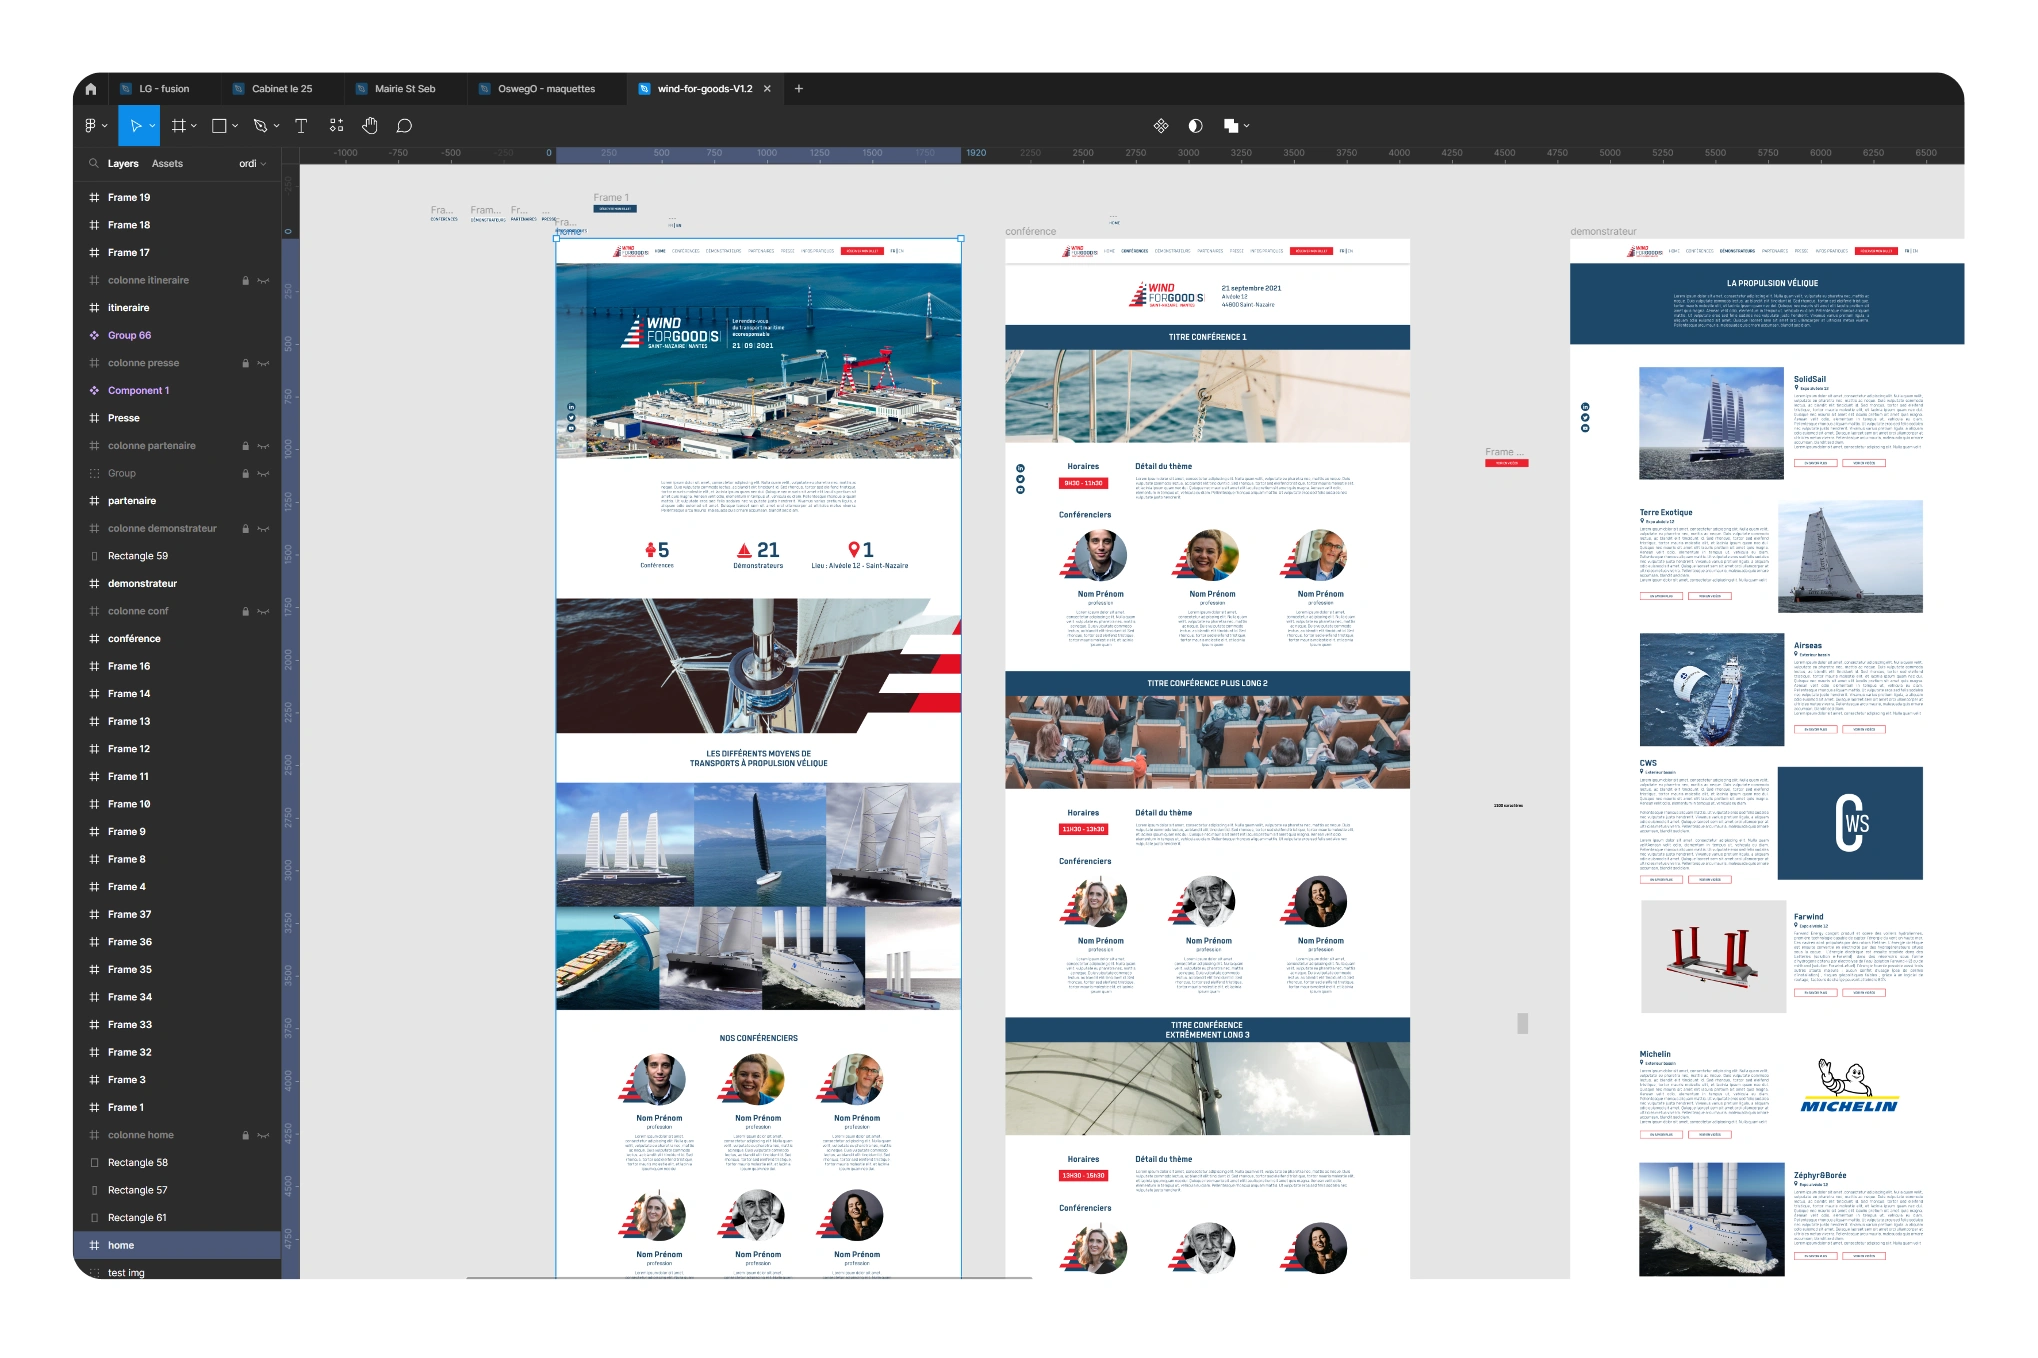
Task: Close the wind-for-goods-V1.2 tab
Action: coord(767,89)
